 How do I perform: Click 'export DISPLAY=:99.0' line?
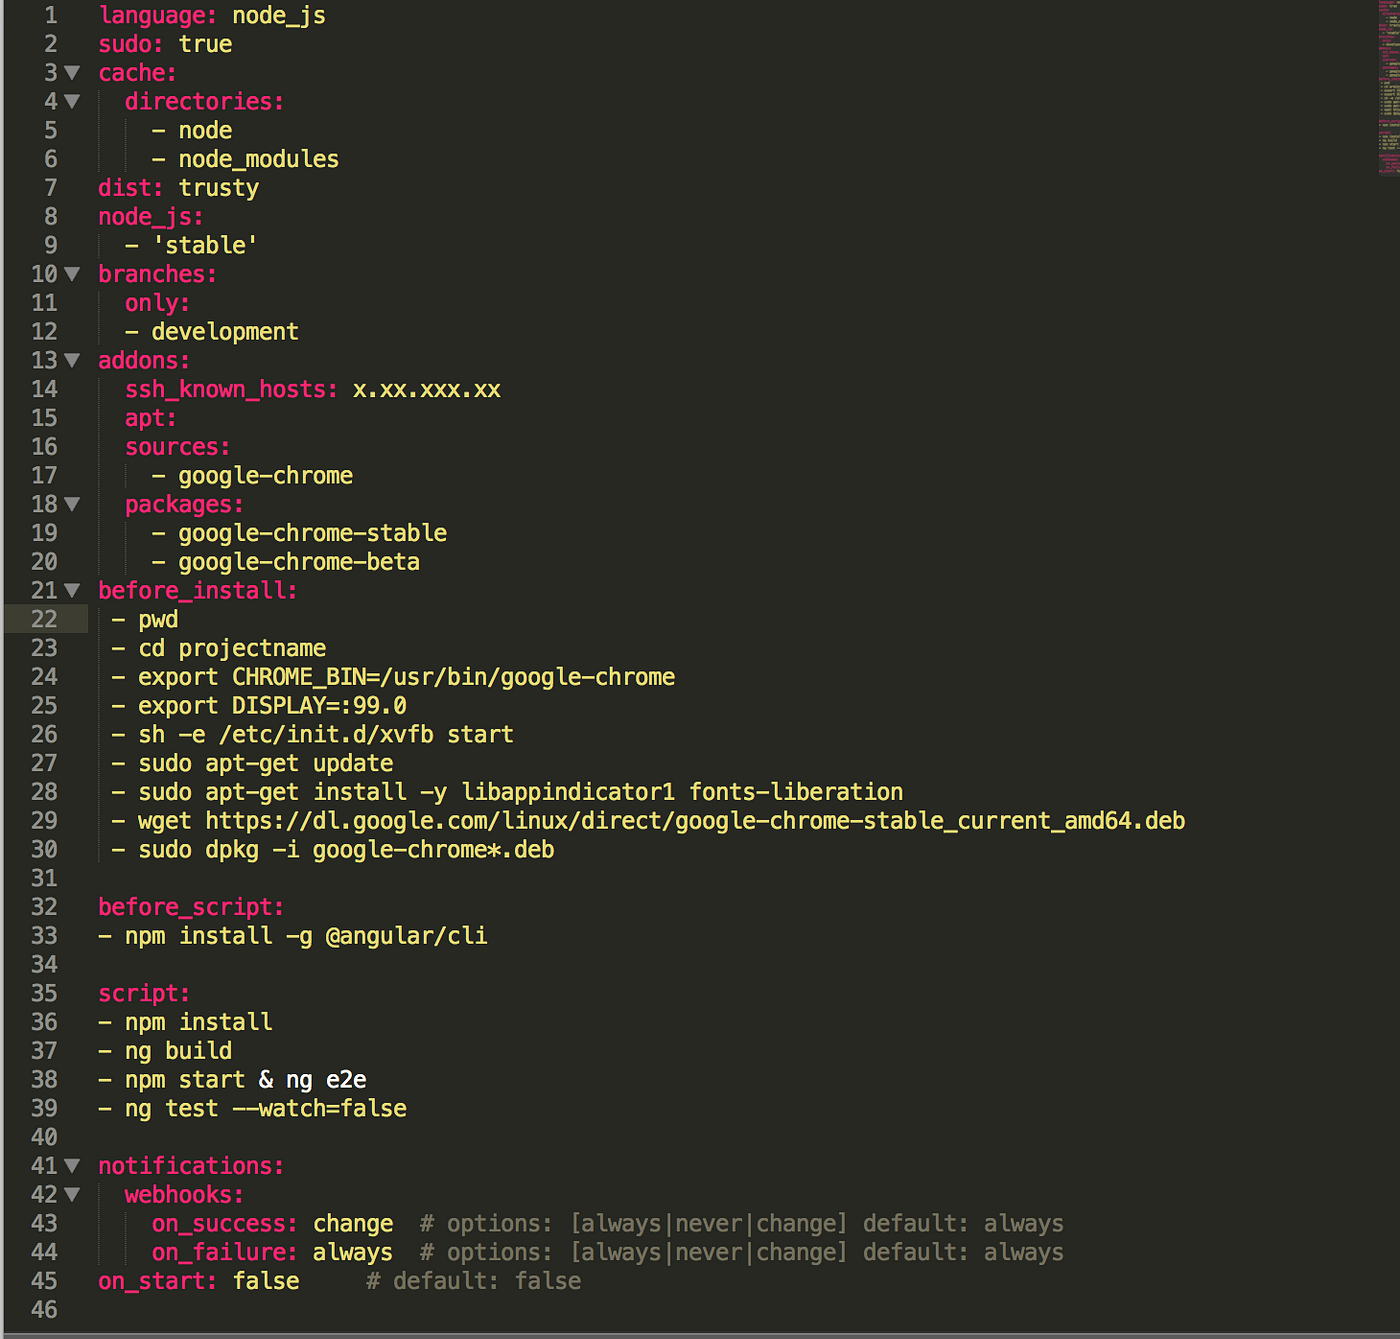272,706
